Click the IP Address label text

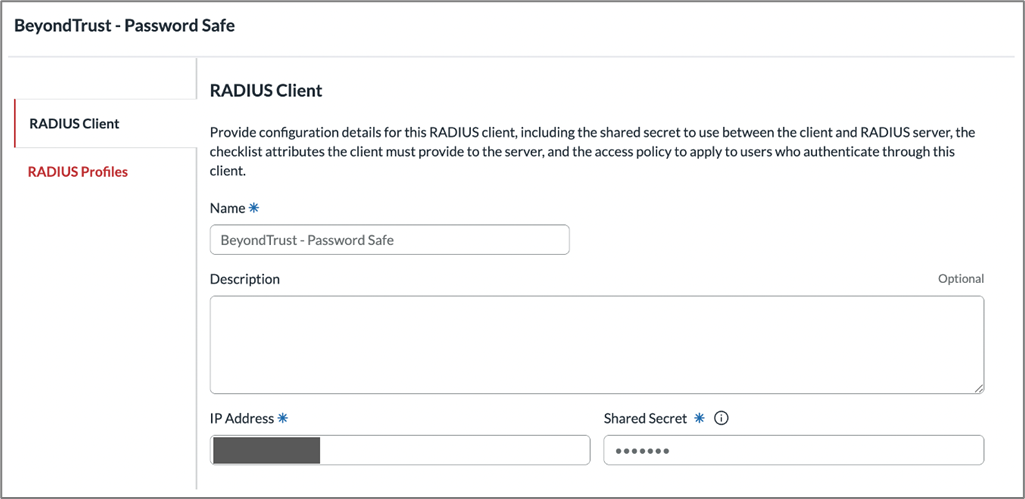(x=241, y=419)
